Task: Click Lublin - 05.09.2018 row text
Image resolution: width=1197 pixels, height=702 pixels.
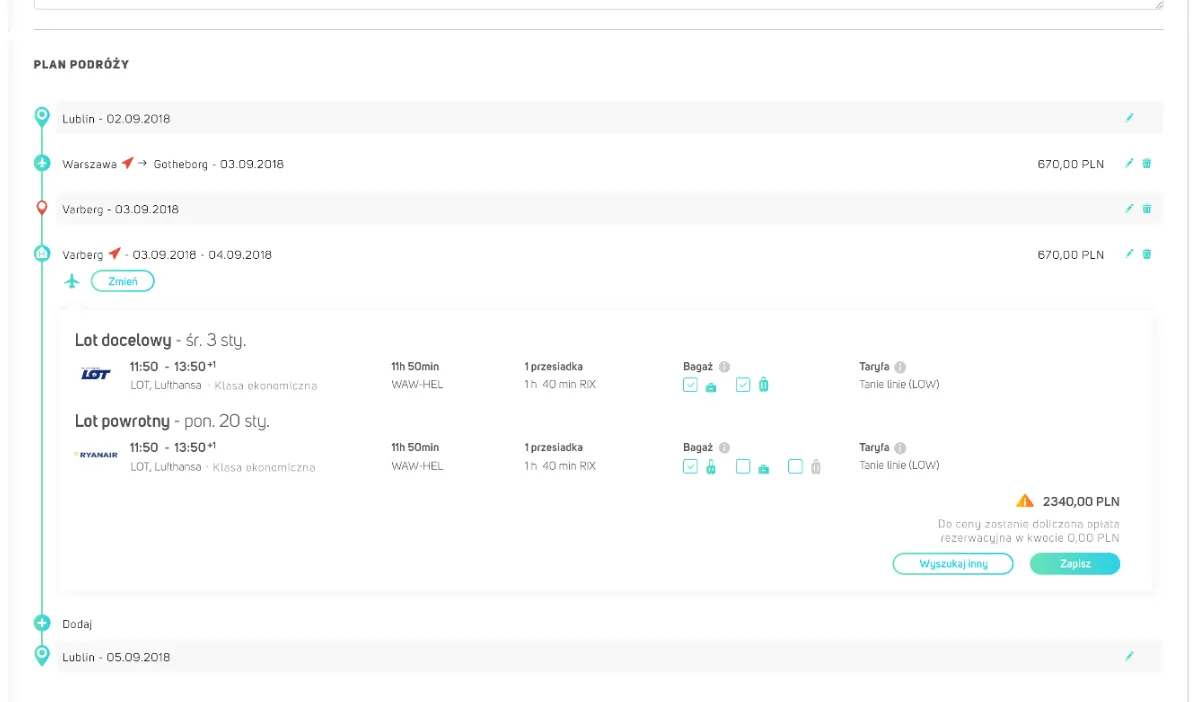Action: point(116,657)
